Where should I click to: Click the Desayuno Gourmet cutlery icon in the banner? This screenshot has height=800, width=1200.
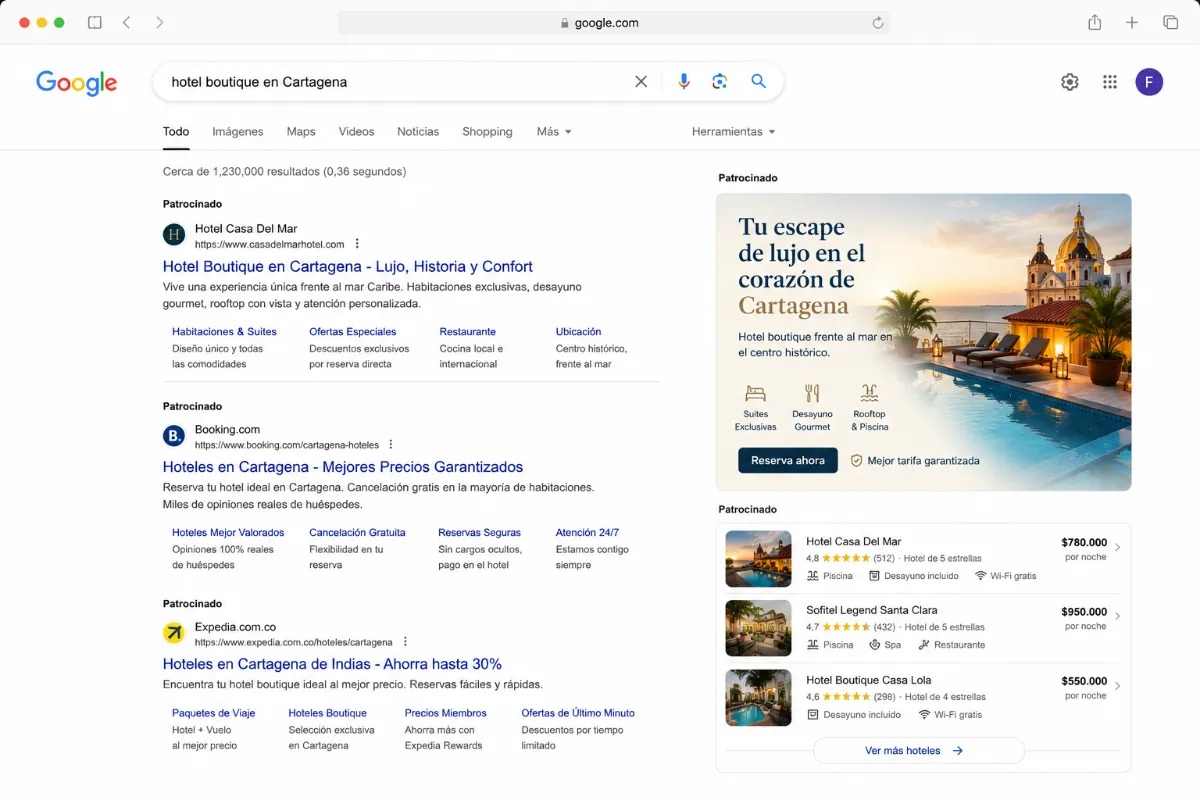point(812,393)
